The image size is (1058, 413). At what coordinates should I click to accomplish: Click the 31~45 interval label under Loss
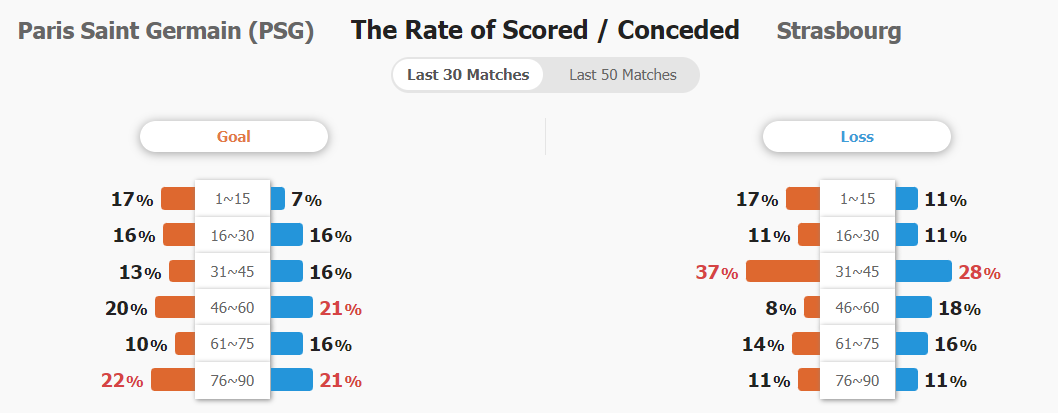pyautogui.click(x=858, y=271)
